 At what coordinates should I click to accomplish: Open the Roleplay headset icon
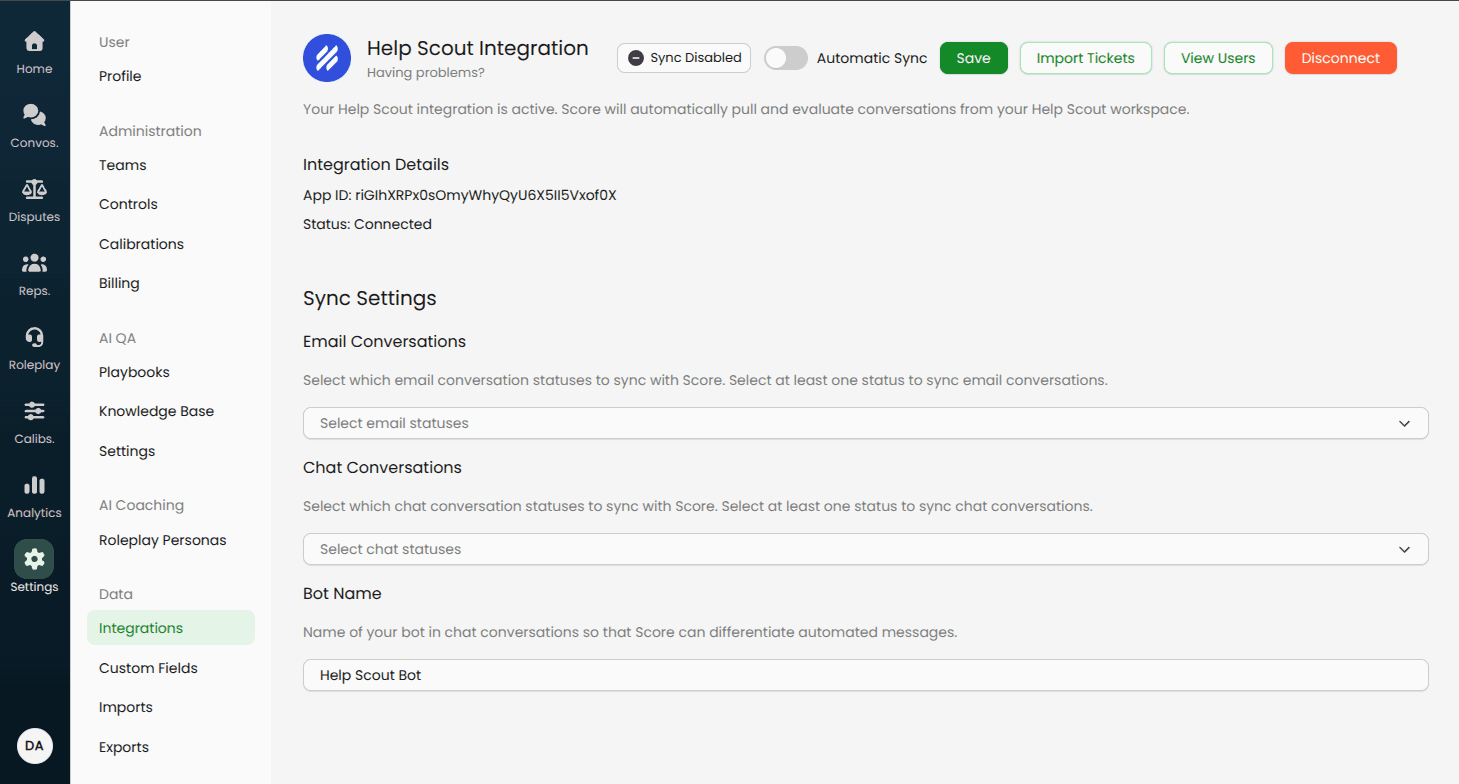pos(34,337)
